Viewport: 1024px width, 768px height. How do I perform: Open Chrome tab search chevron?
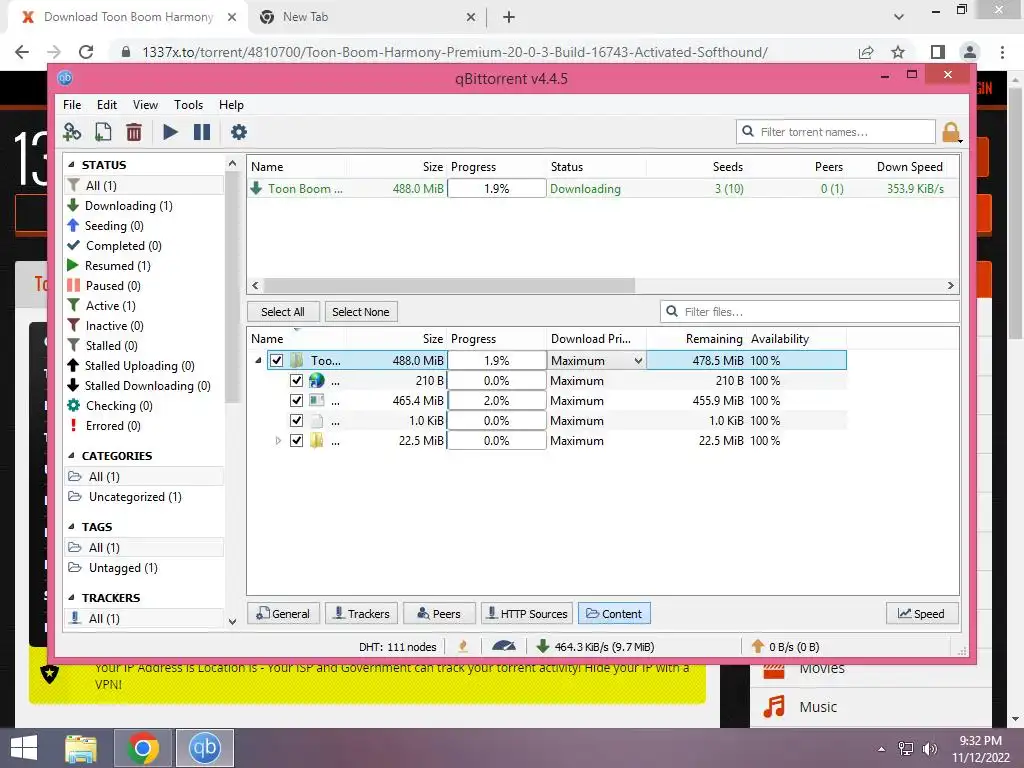pyautogui.click(x=899, y=17)
